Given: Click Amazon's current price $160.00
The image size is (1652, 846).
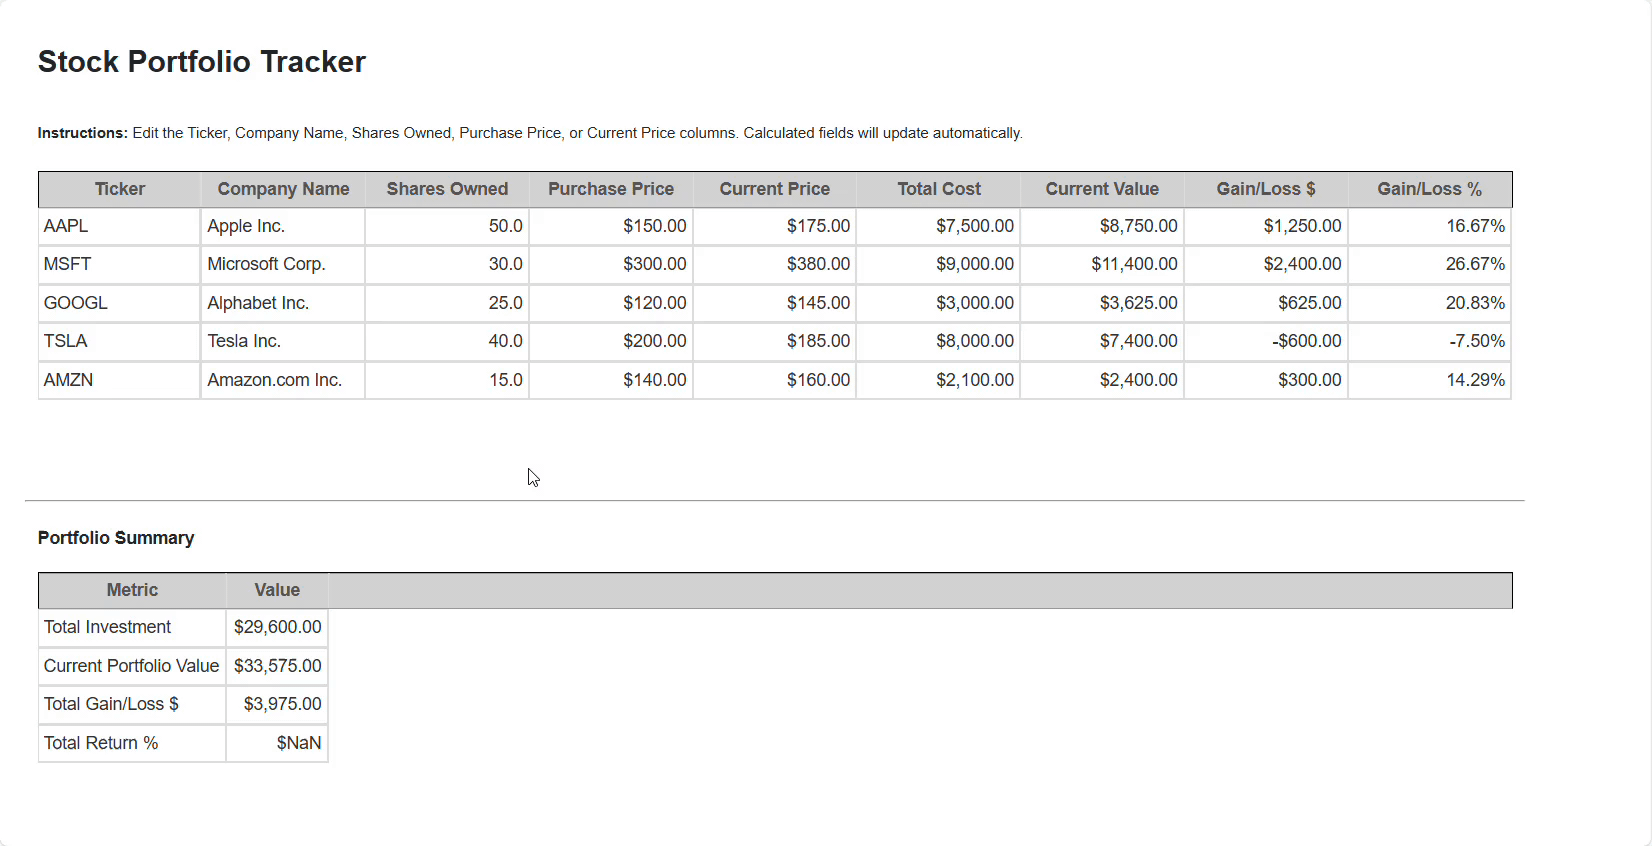Looking at the screenshot, I should [775, 380].
